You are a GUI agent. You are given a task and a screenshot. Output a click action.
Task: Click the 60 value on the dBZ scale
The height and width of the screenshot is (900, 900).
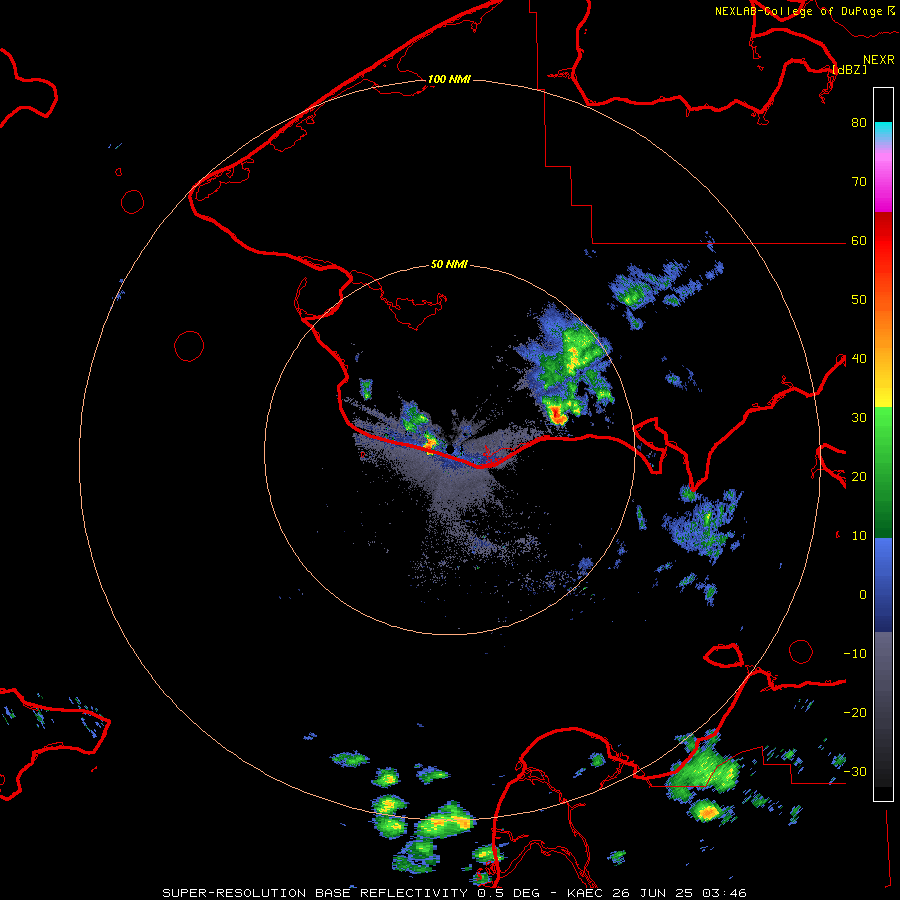tap(859, 241)
